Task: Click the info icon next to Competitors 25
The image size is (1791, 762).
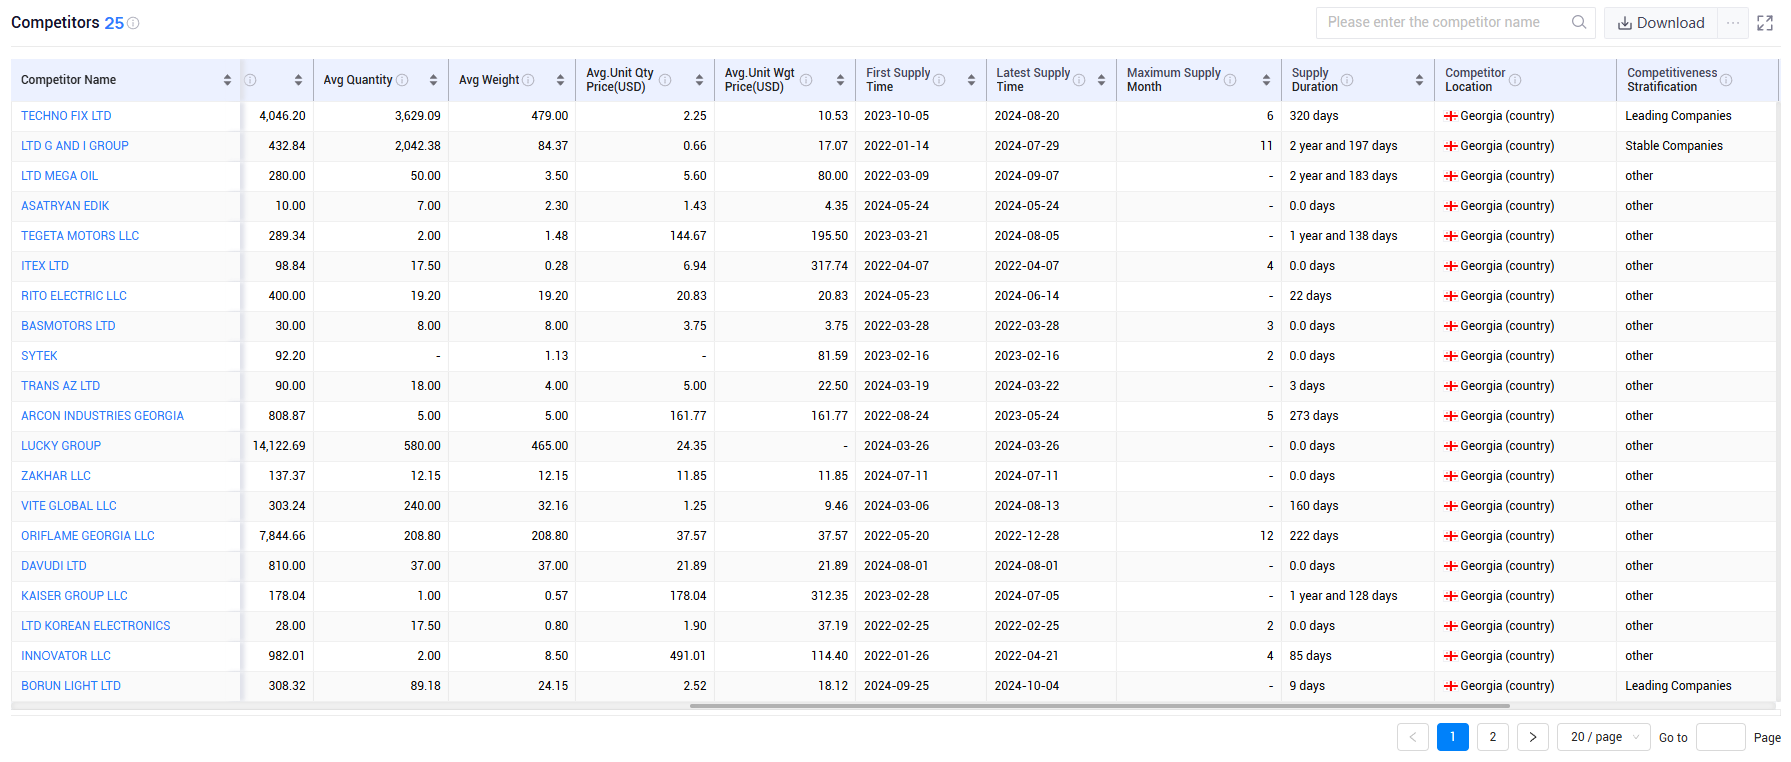Action: (133, 23)
